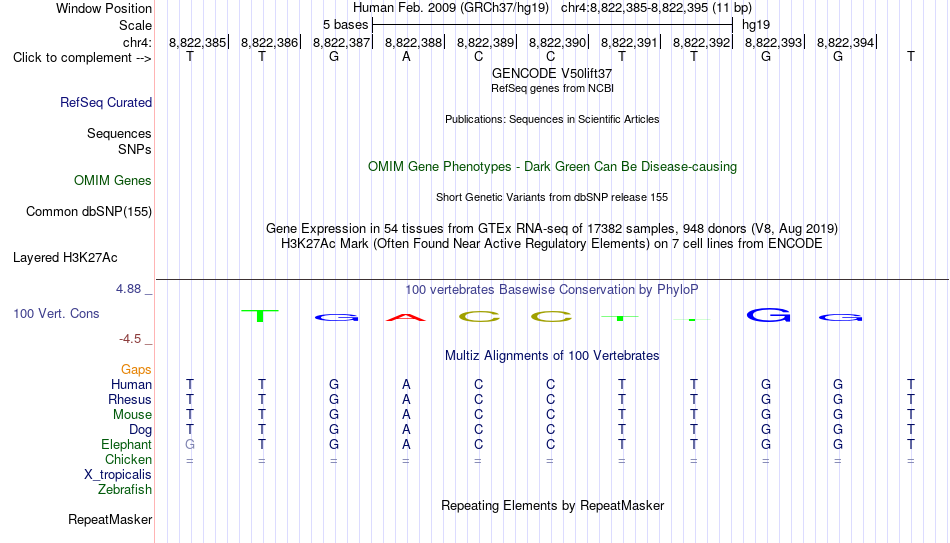The width and height of the screenshot is (950, 543).
Task: Click the SNPs track label
Action: point(135,149)
